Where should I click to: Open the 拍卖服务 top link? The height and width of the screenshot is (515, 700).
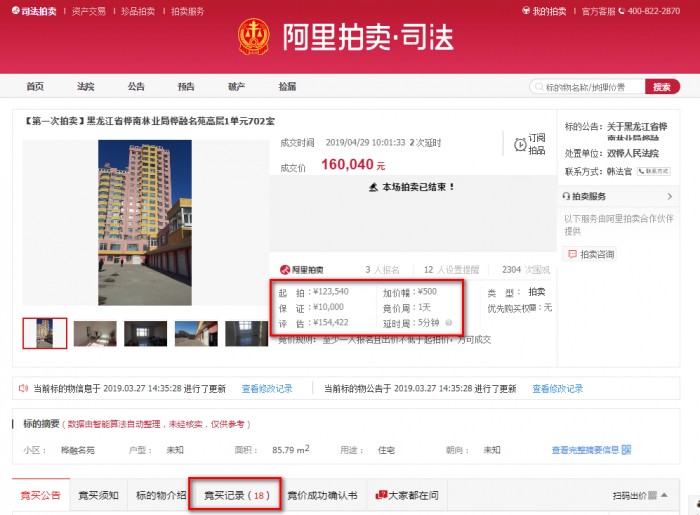[x=188, y=11]
